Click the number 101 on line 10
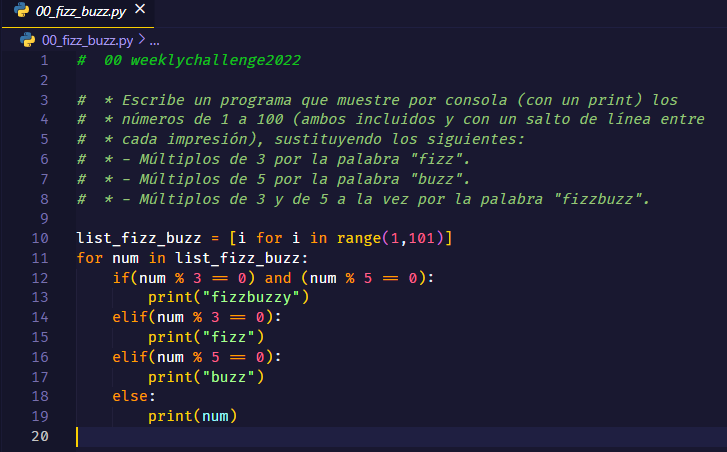Viewport: 727px width, 452px height. point(421,238)
